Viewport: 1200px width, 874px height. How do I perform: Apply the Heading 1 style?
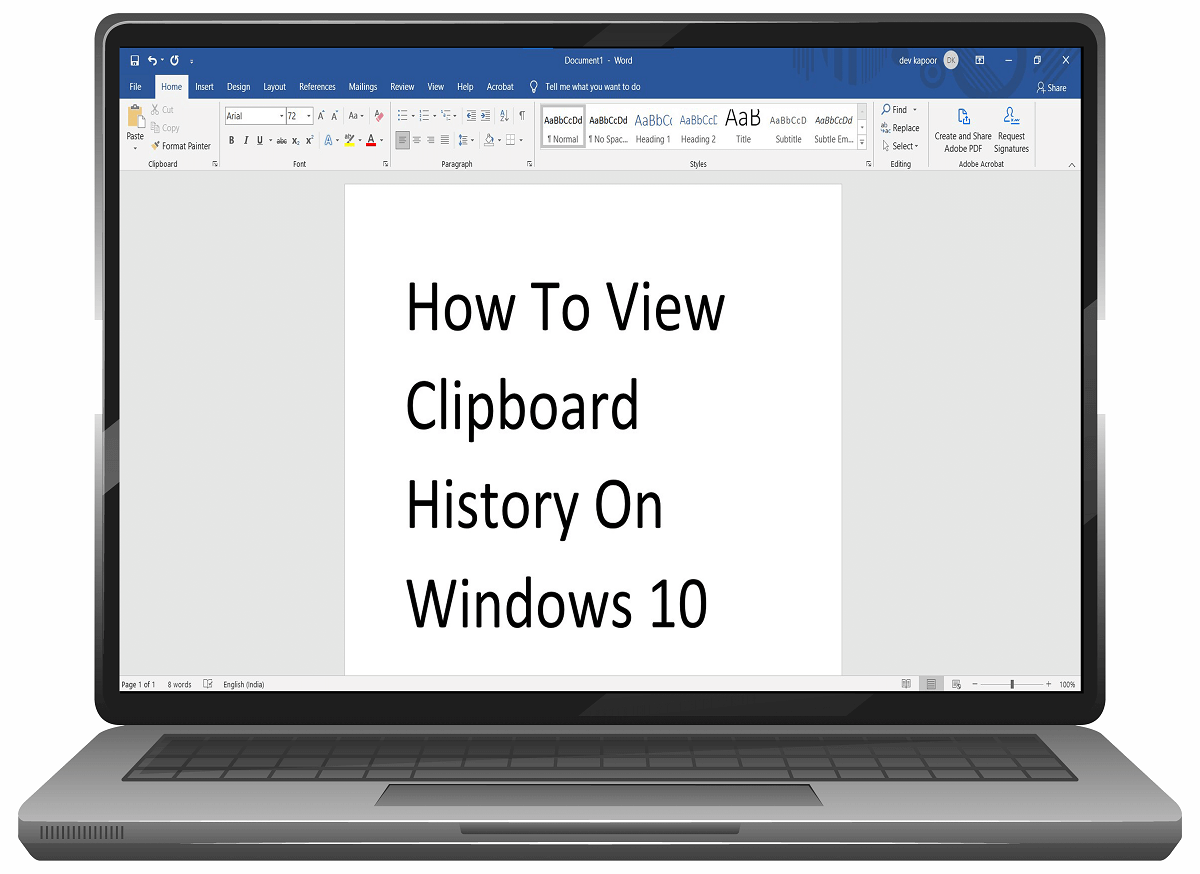click(653, 126)
